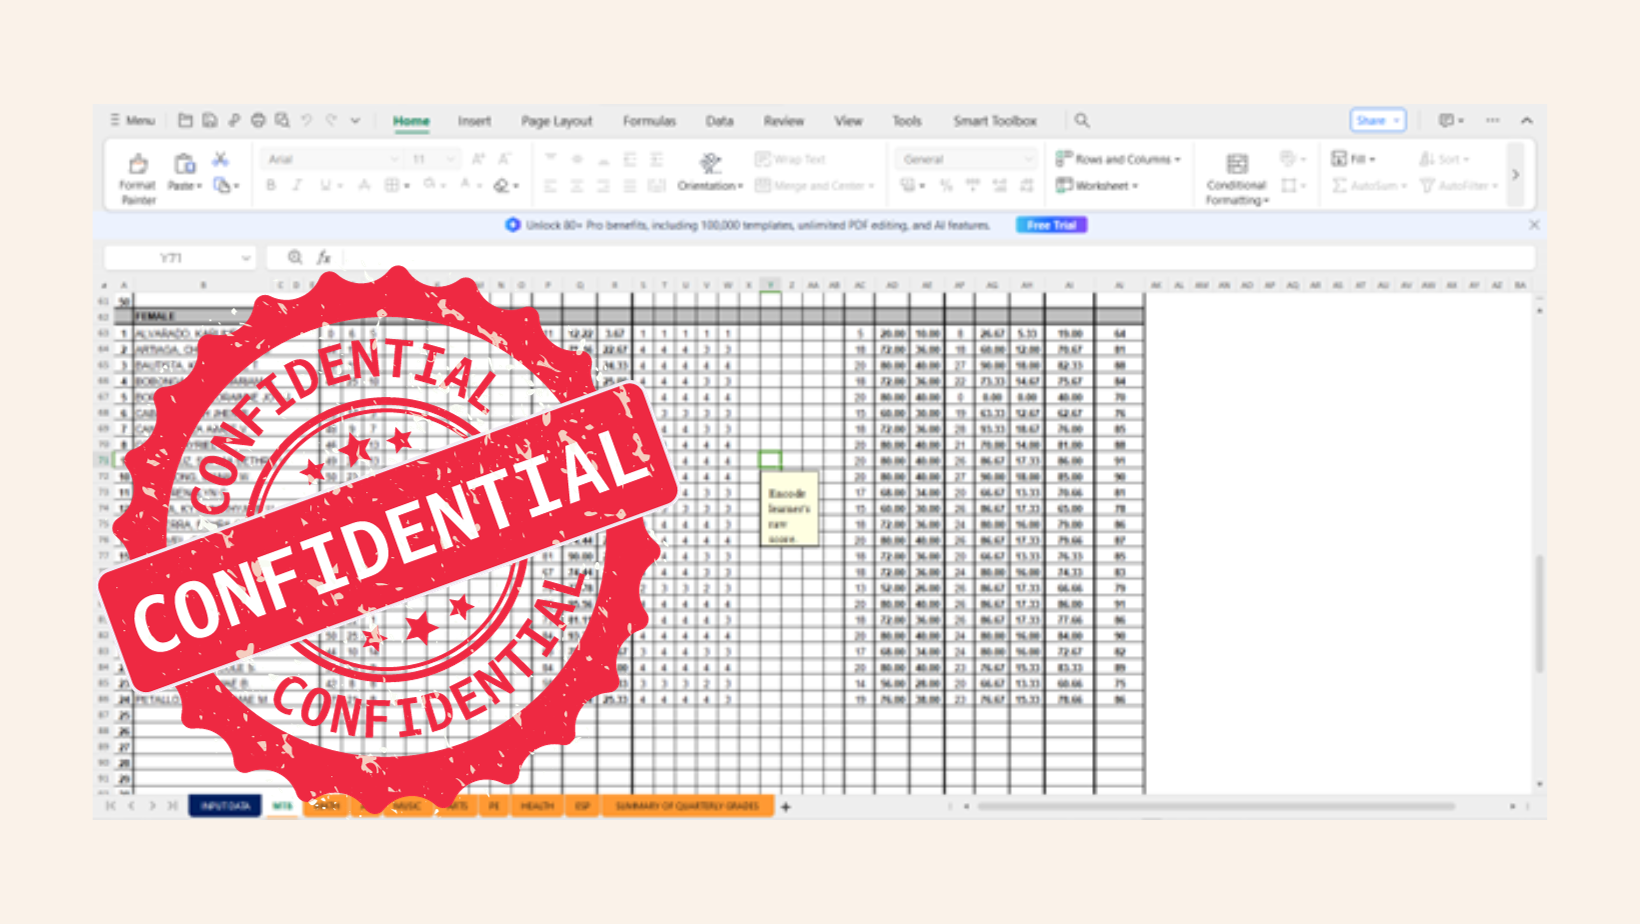Click the Redo arrow icon
Image resolution: width=1640 pixels, height=924 pixels.
pos(331,120)
